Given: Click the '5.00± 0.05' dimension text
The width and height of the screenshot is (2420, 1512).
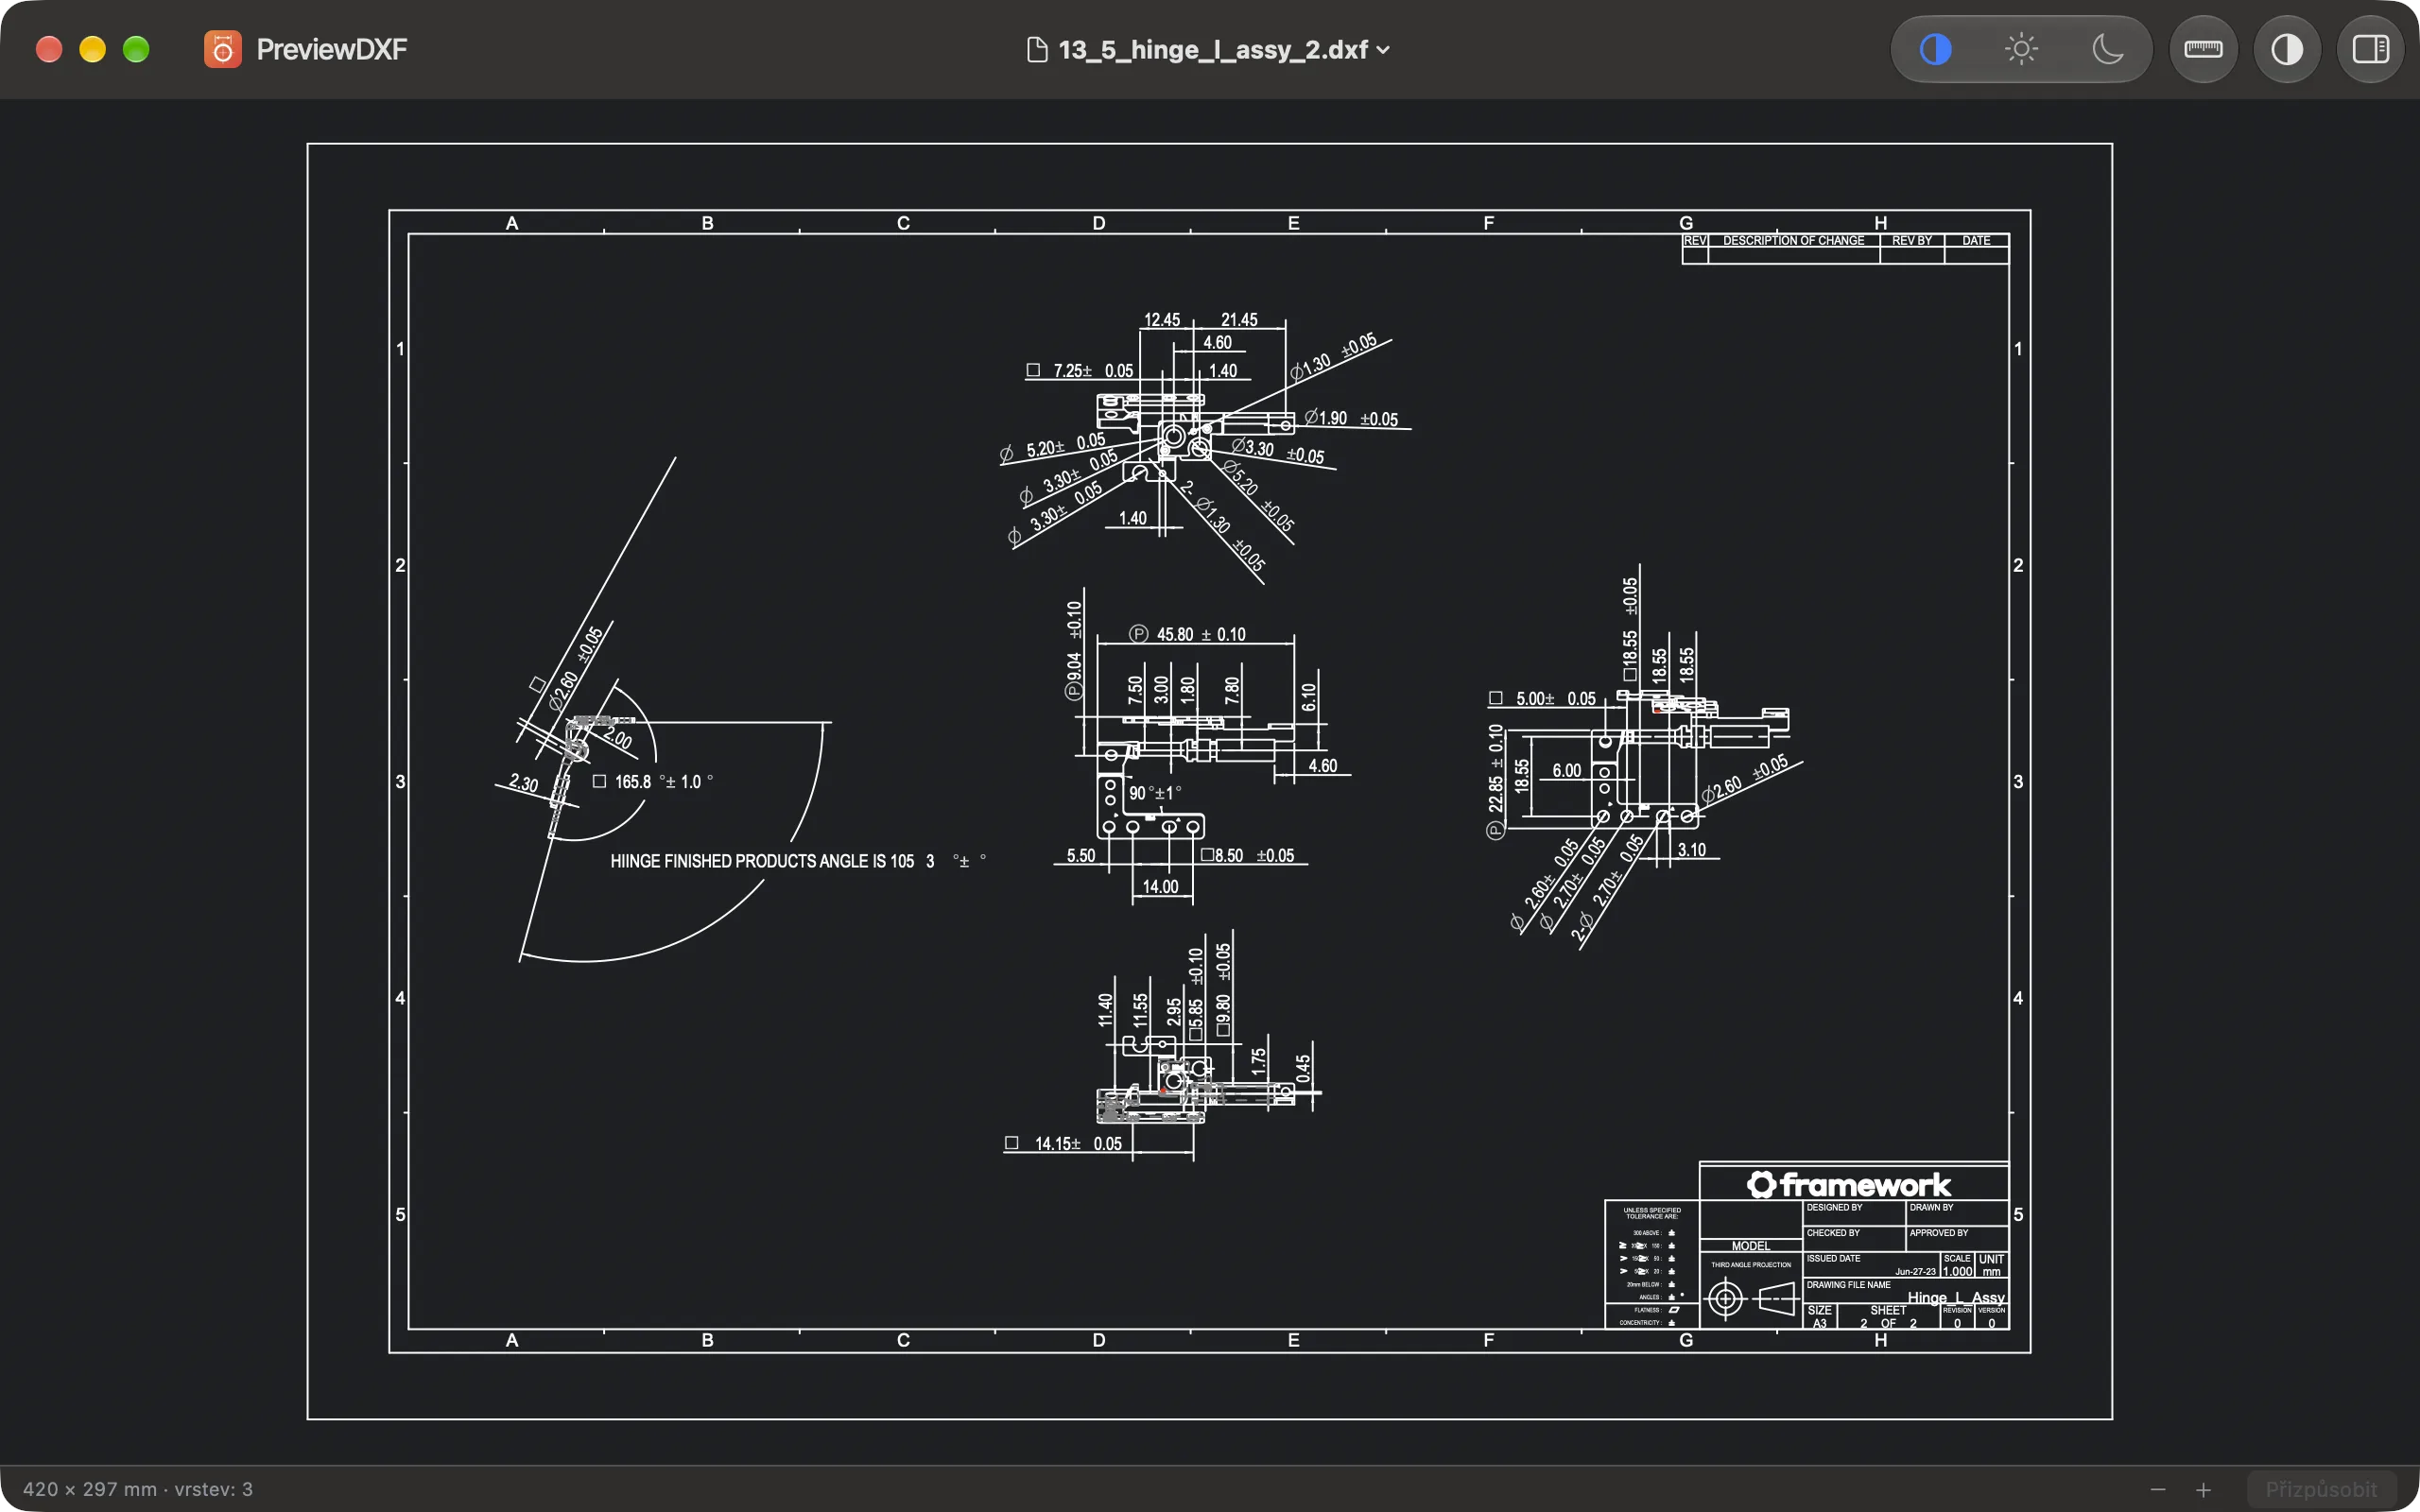Looking at the screenshot, I should (x=1556, y=699).
